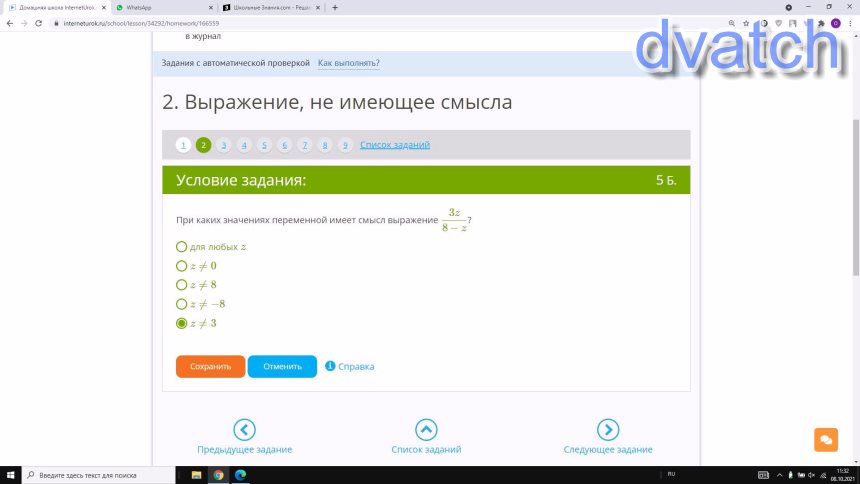The height and width of the screenshot is (484, 860).
Task: Open Windows Start menu
Action: pyautogui.click(x=9, y=475)
